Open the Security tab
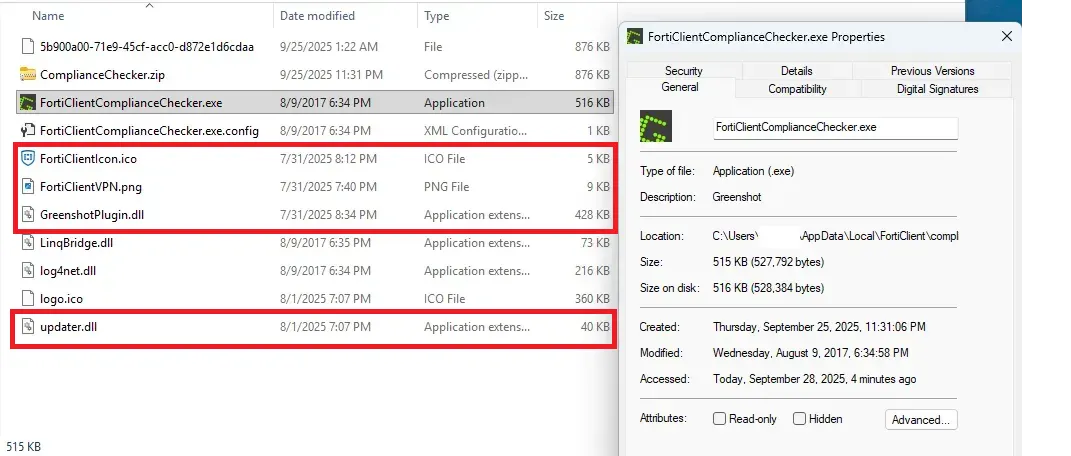 pos(684,71)
